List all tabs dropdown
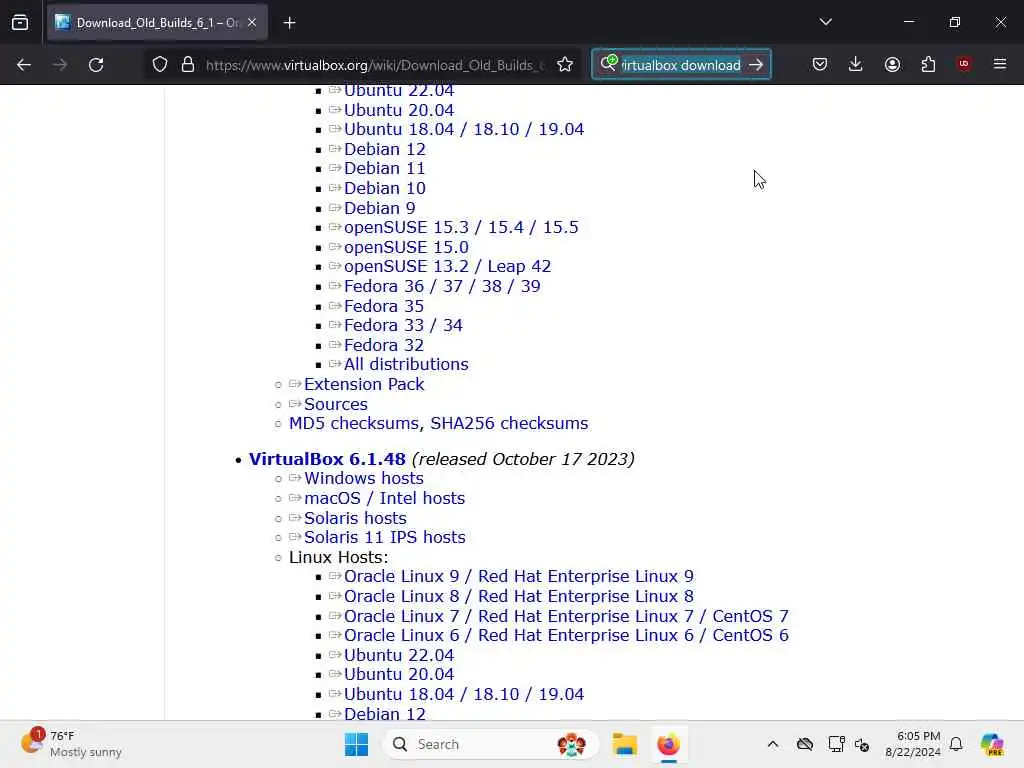The image size is (1024, 768). (825, 22)
